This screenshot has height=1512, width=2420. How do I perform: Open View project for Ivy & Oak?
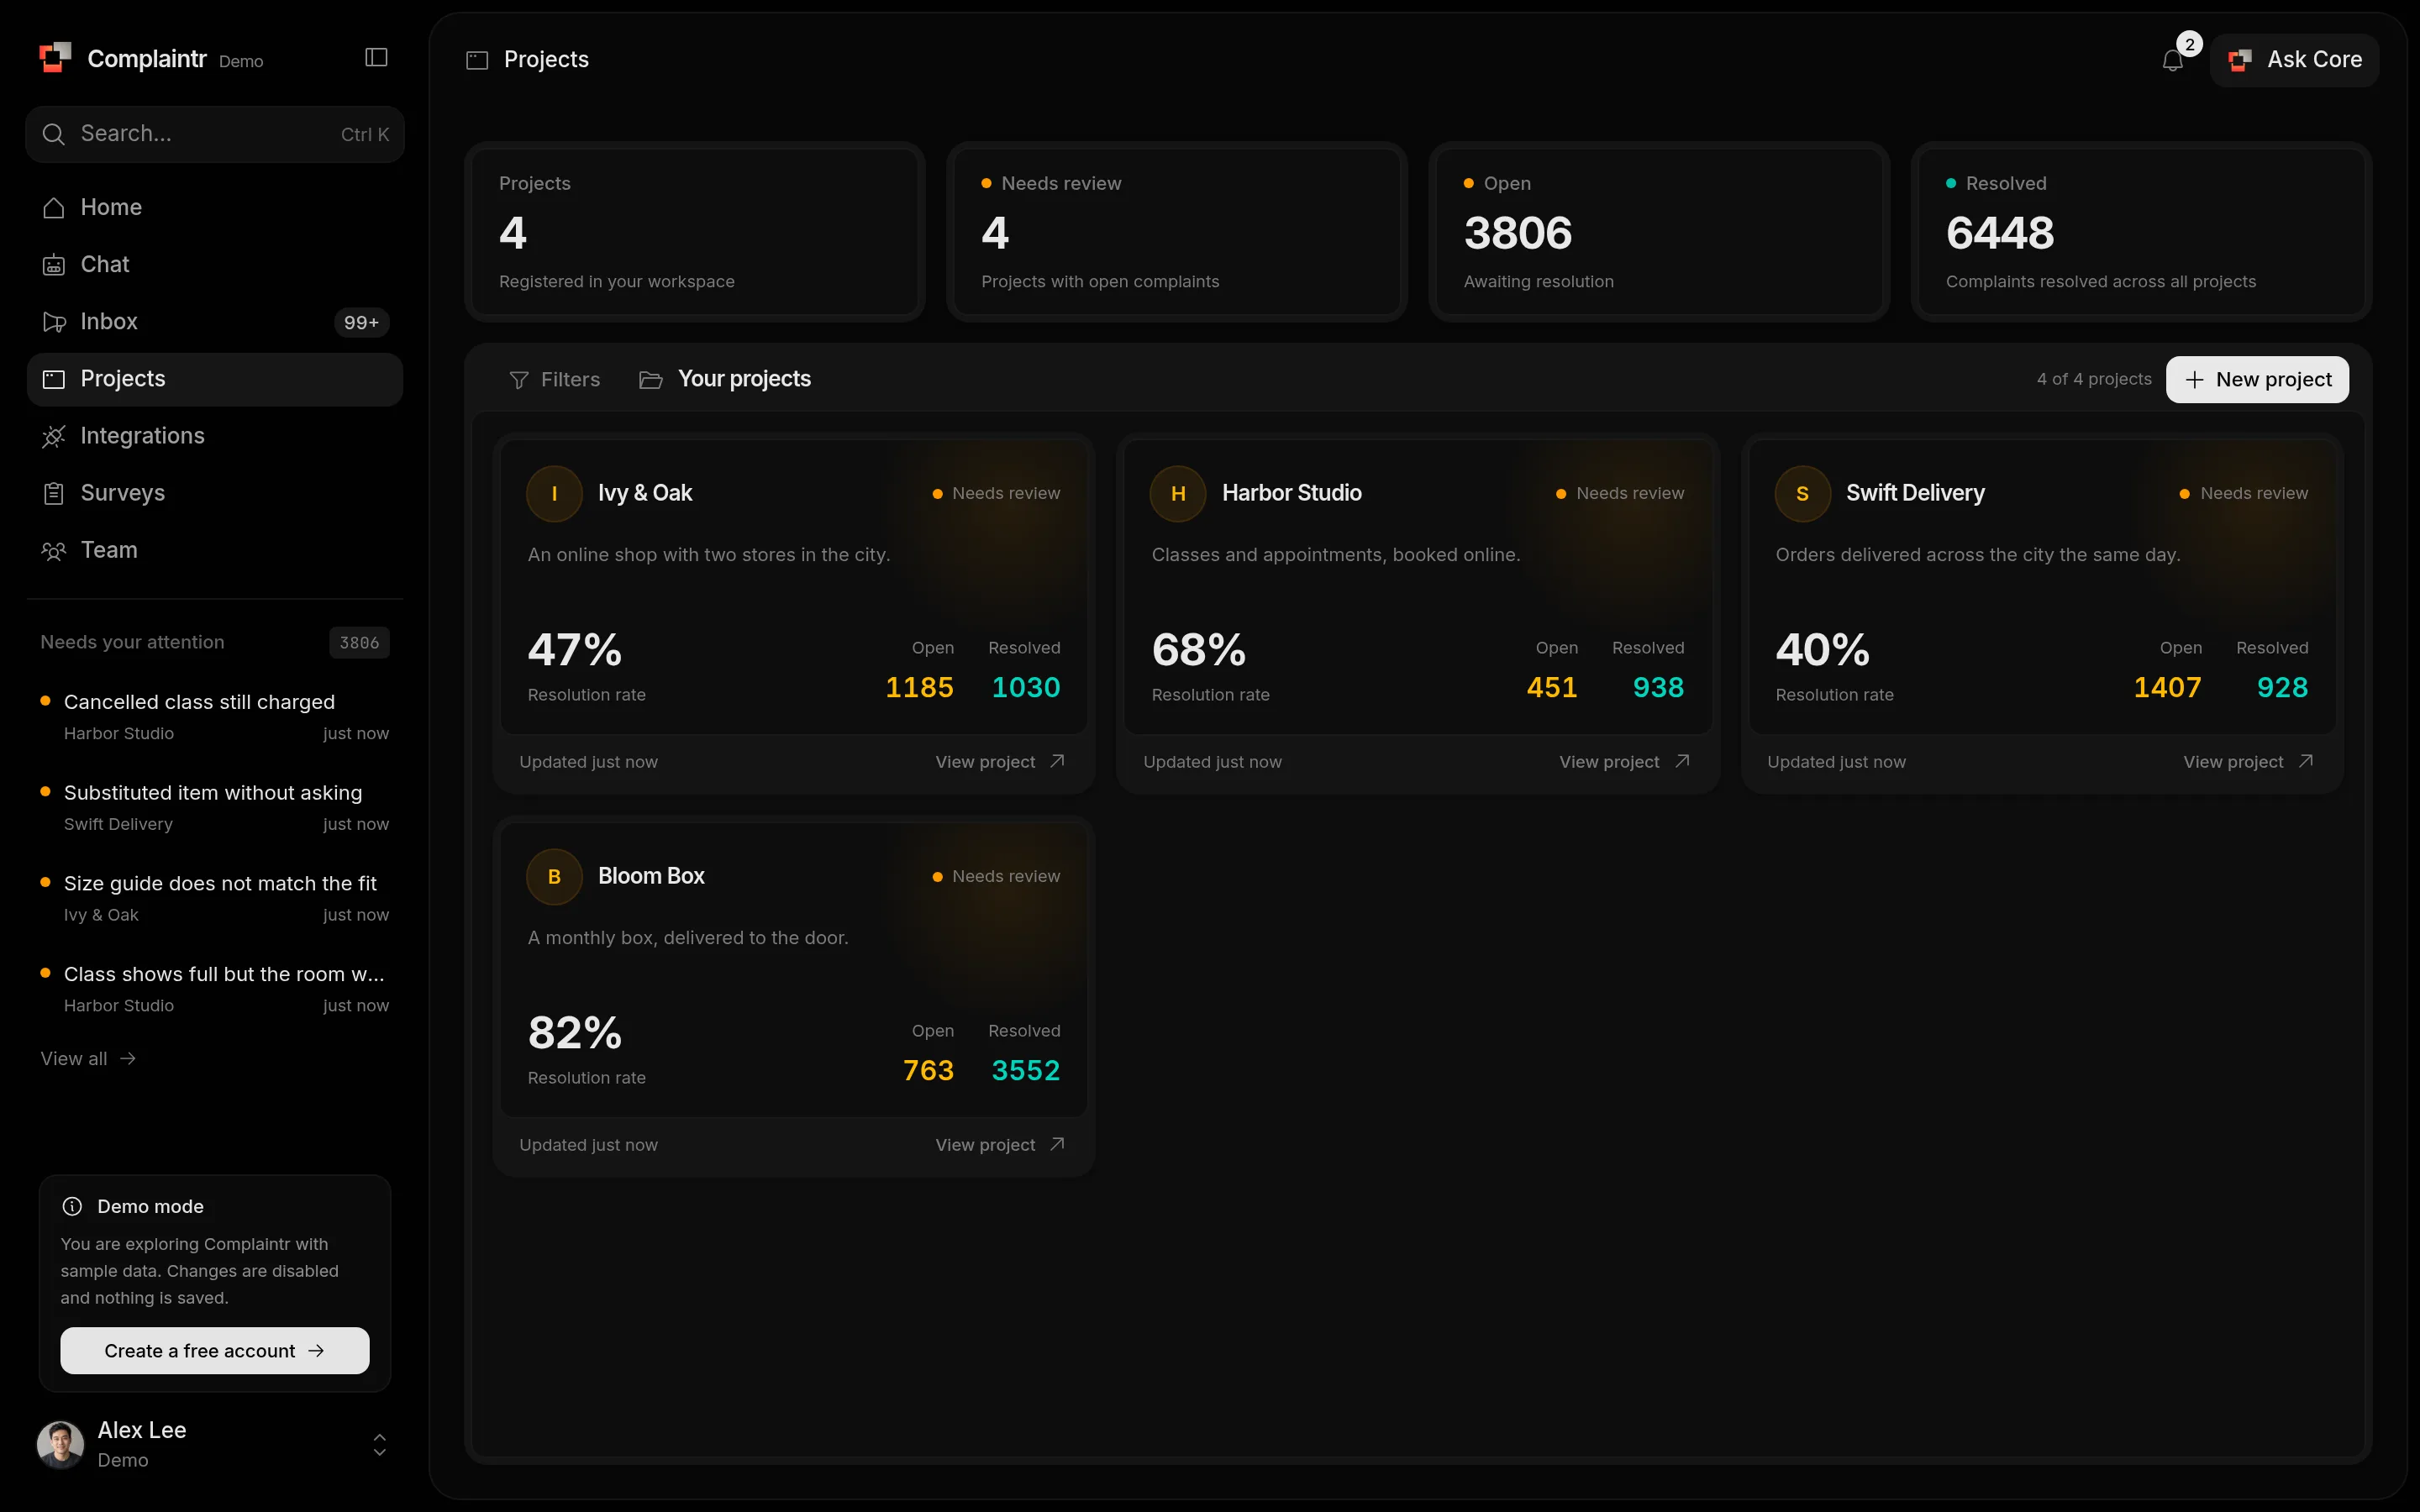click(x=999, y=762)
